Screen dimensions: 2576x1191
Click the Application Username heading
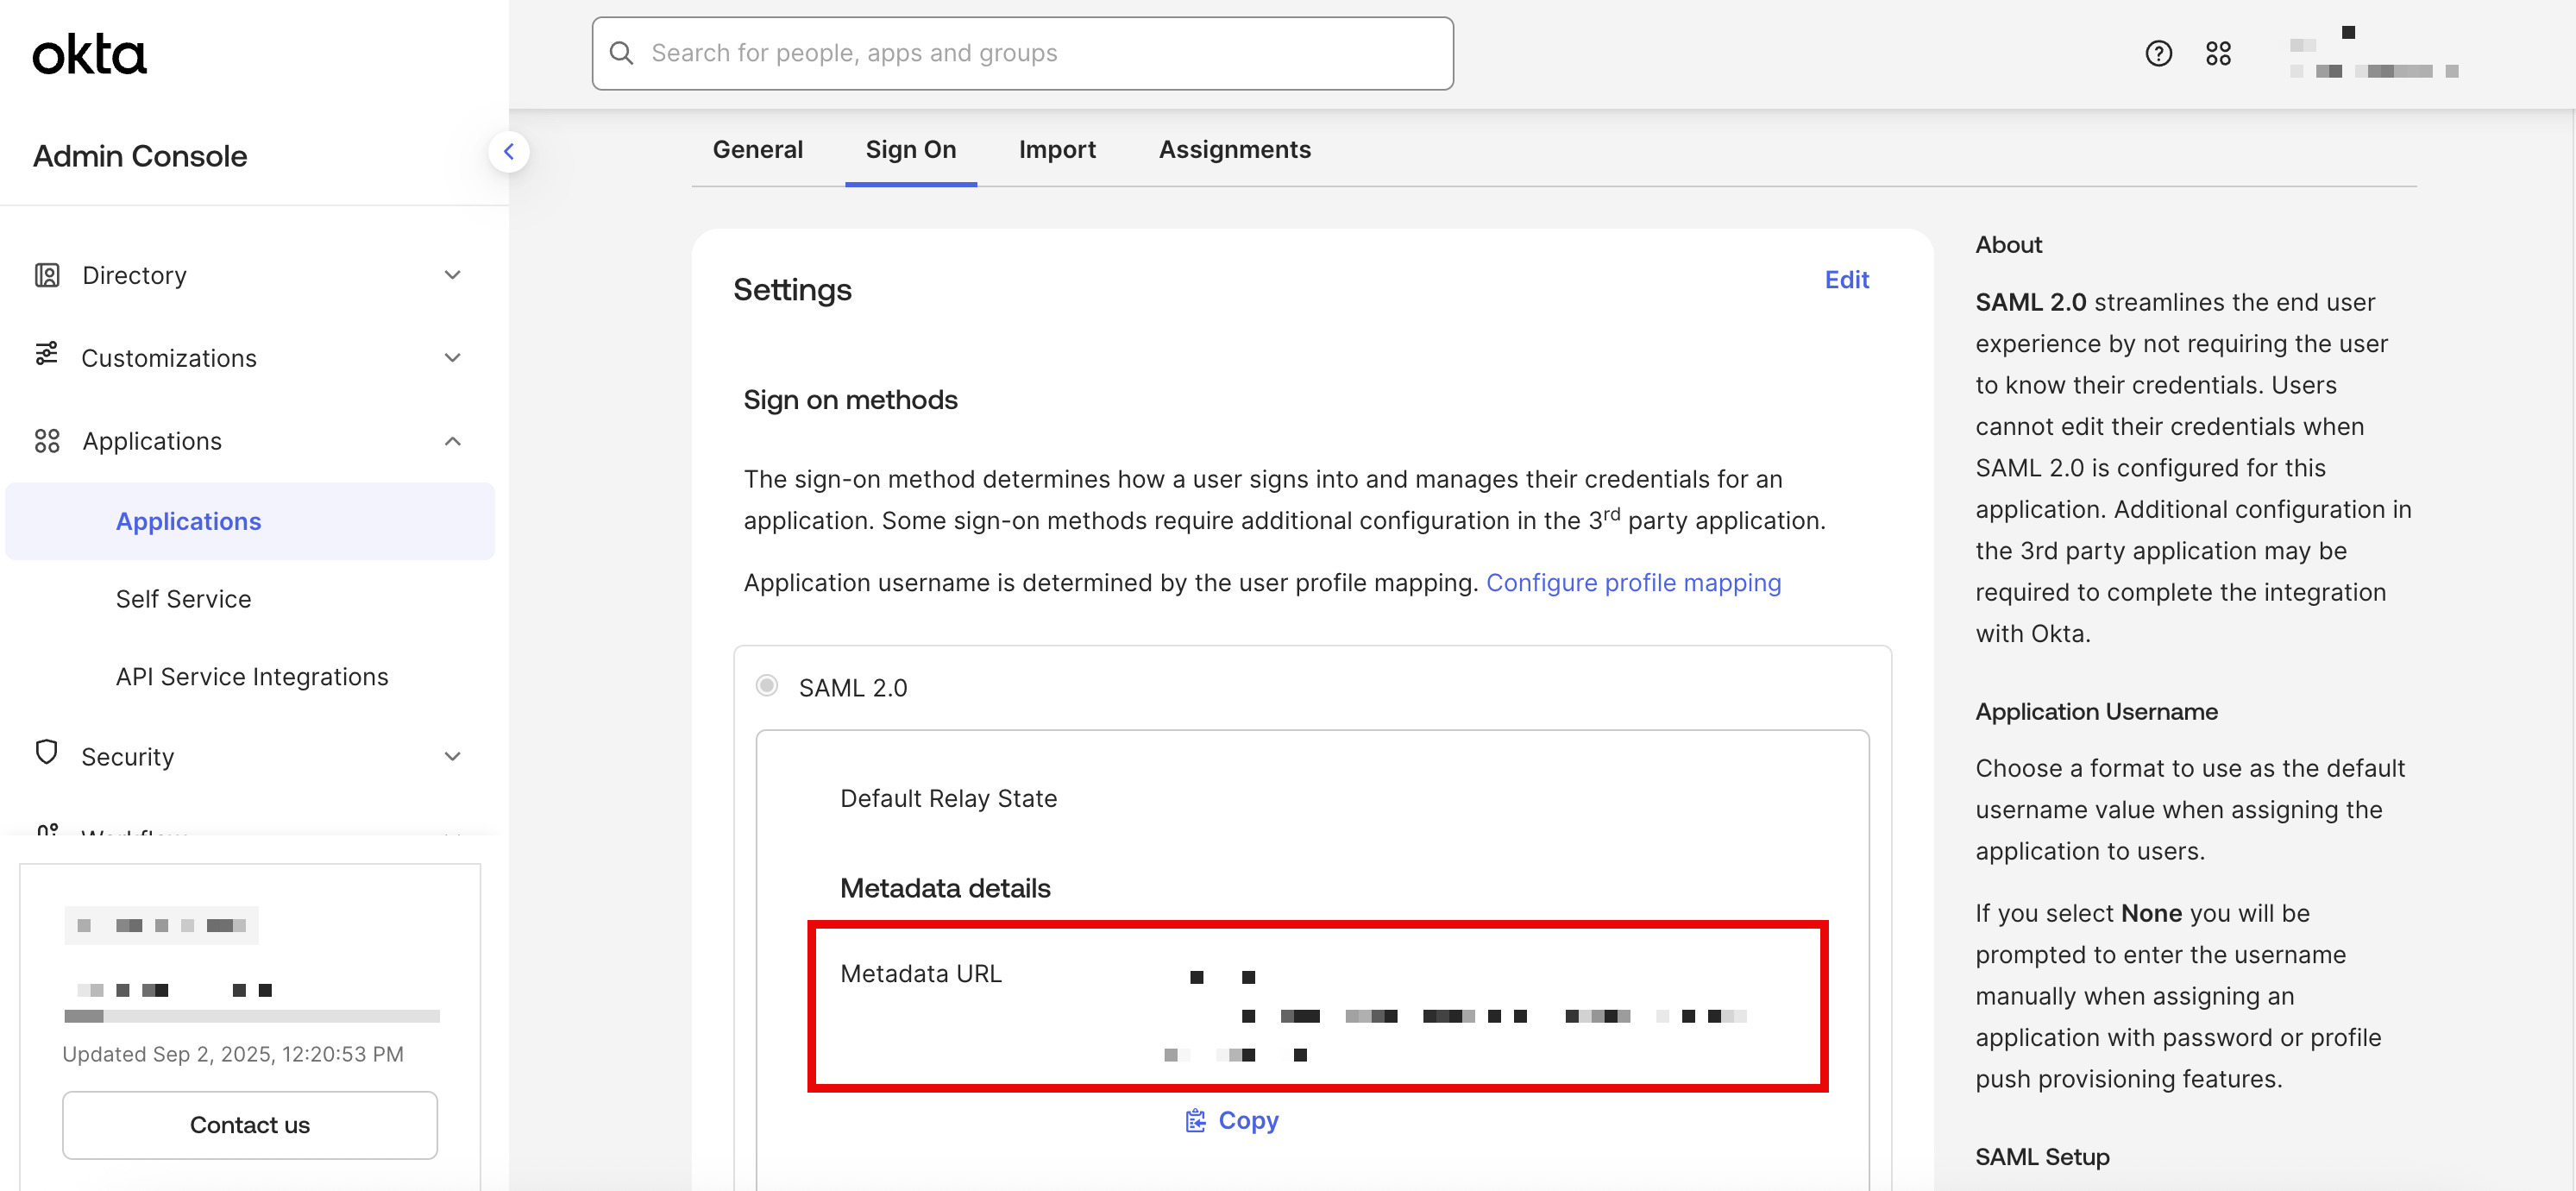coord(2096,711)
